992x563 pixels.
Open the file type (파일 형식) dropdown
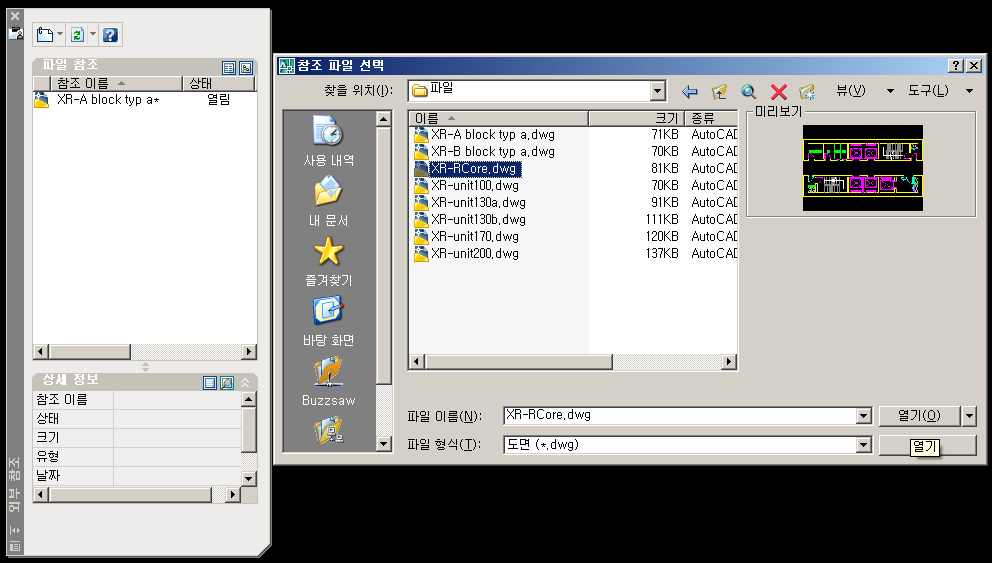(864, 445)
